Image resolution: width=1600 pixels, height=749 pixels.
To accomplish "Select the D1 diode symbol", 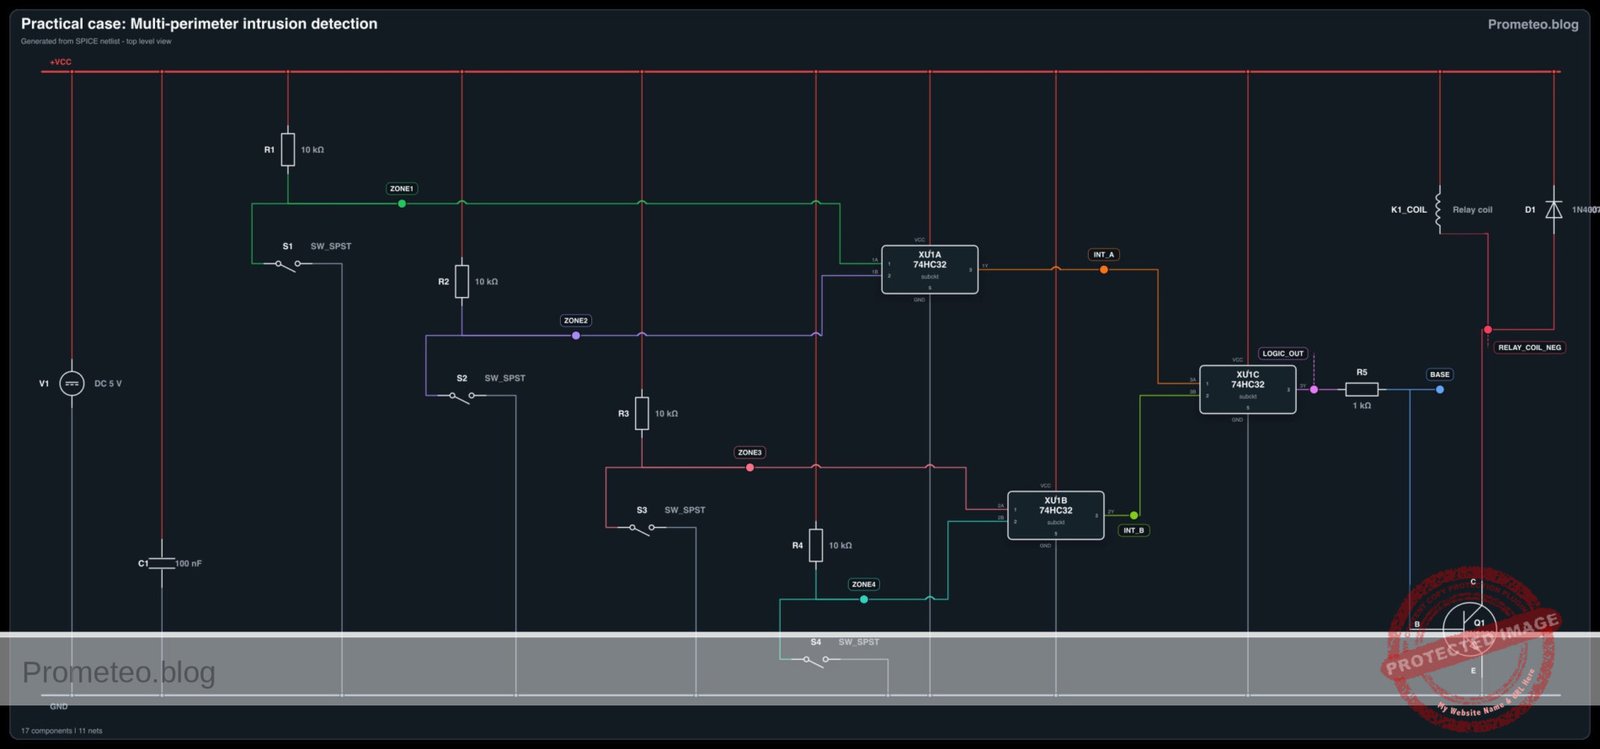I will pyautogui.click(x=1554, y=209).
